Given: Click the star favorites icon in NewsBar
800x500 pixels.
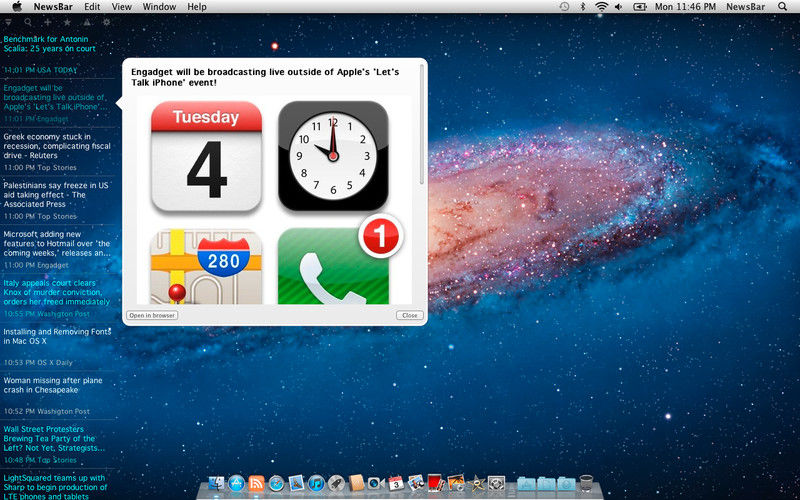Looking at the screenshot, I should 67,22.
